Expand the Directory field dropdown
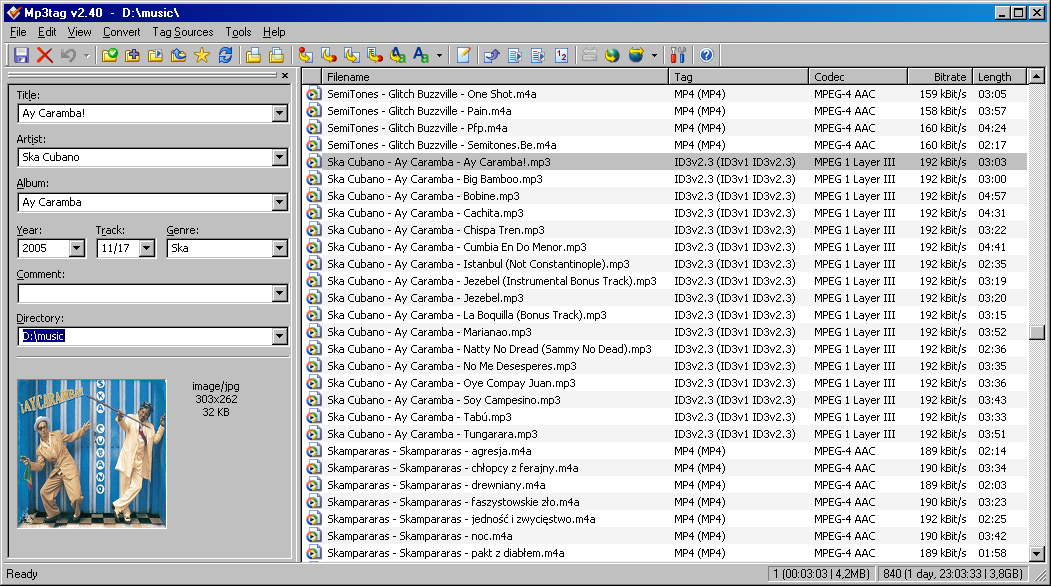Viewport: 1051px width, 586px height. tap(280, 336)
